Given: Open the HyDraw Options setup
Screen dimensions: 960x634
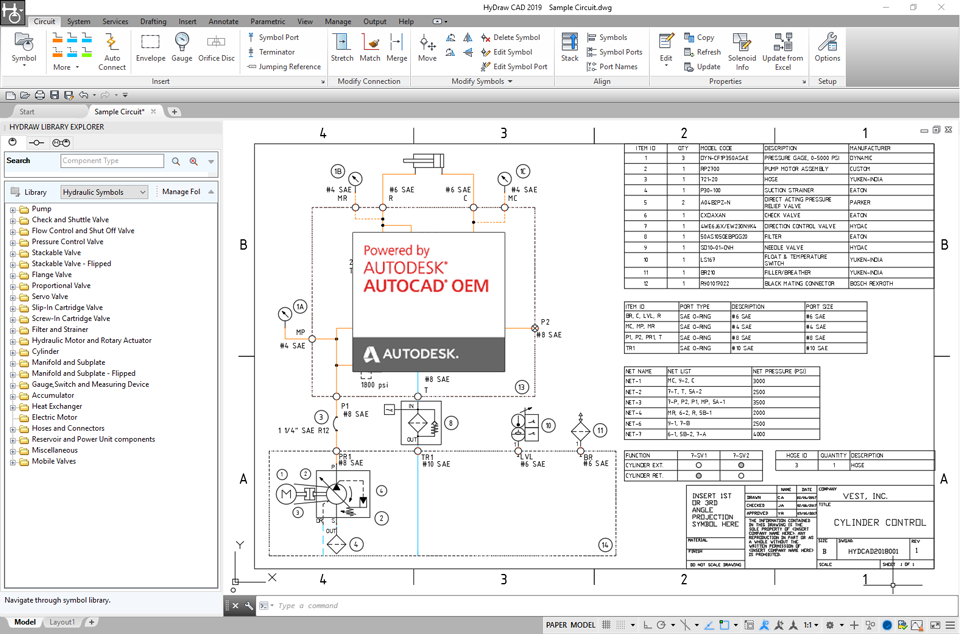Looking at the screenshot, I should 827,48.
